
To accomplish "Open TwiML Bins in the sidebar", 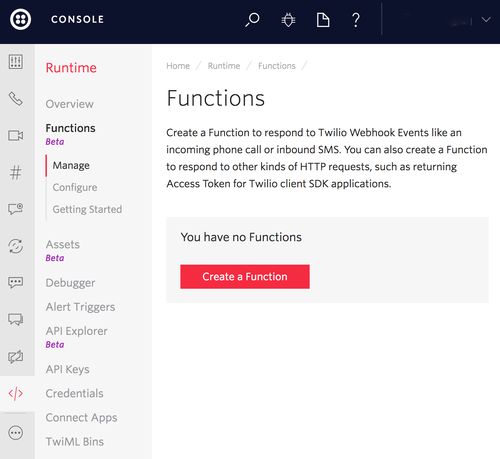I will [x=75, y=442].
